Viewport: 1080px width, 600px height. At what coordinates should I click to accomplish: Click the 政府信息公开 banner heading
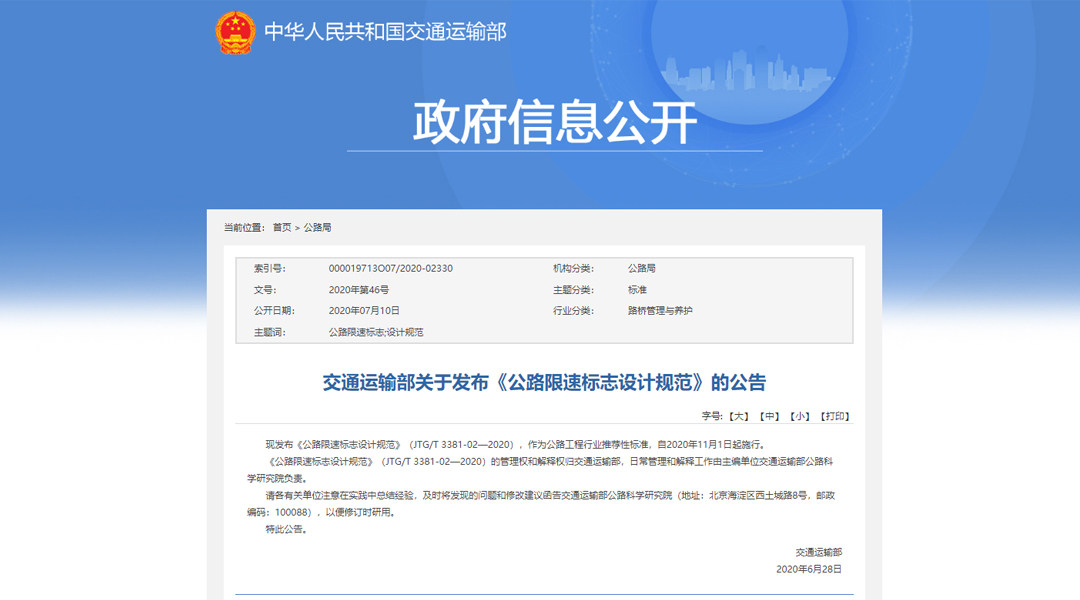tap(555, 123)
